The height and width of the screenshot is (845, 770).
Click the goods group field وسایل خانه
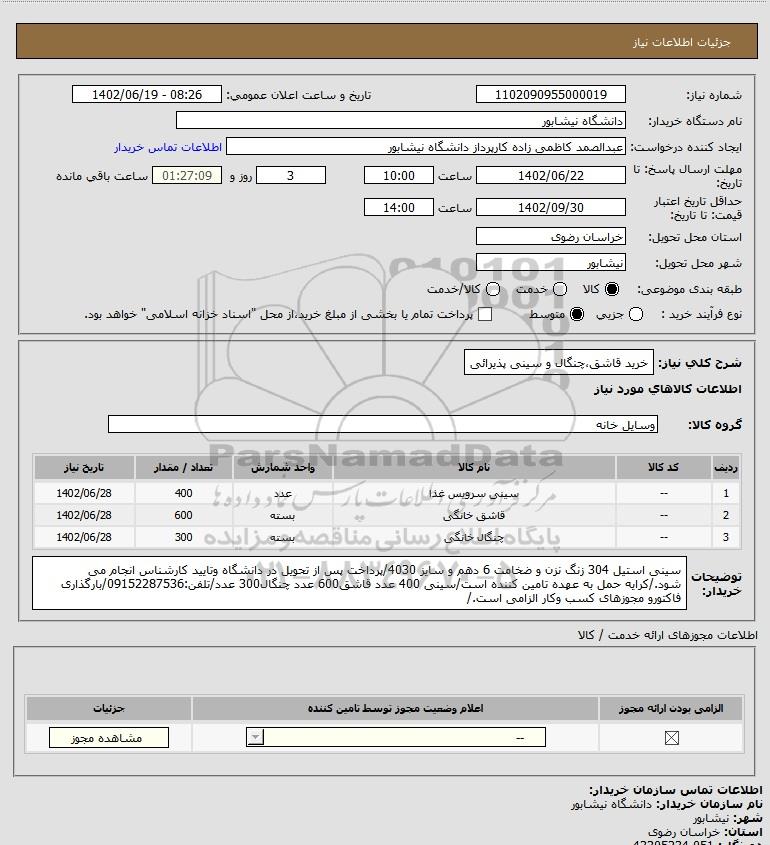tap(383, 425)
